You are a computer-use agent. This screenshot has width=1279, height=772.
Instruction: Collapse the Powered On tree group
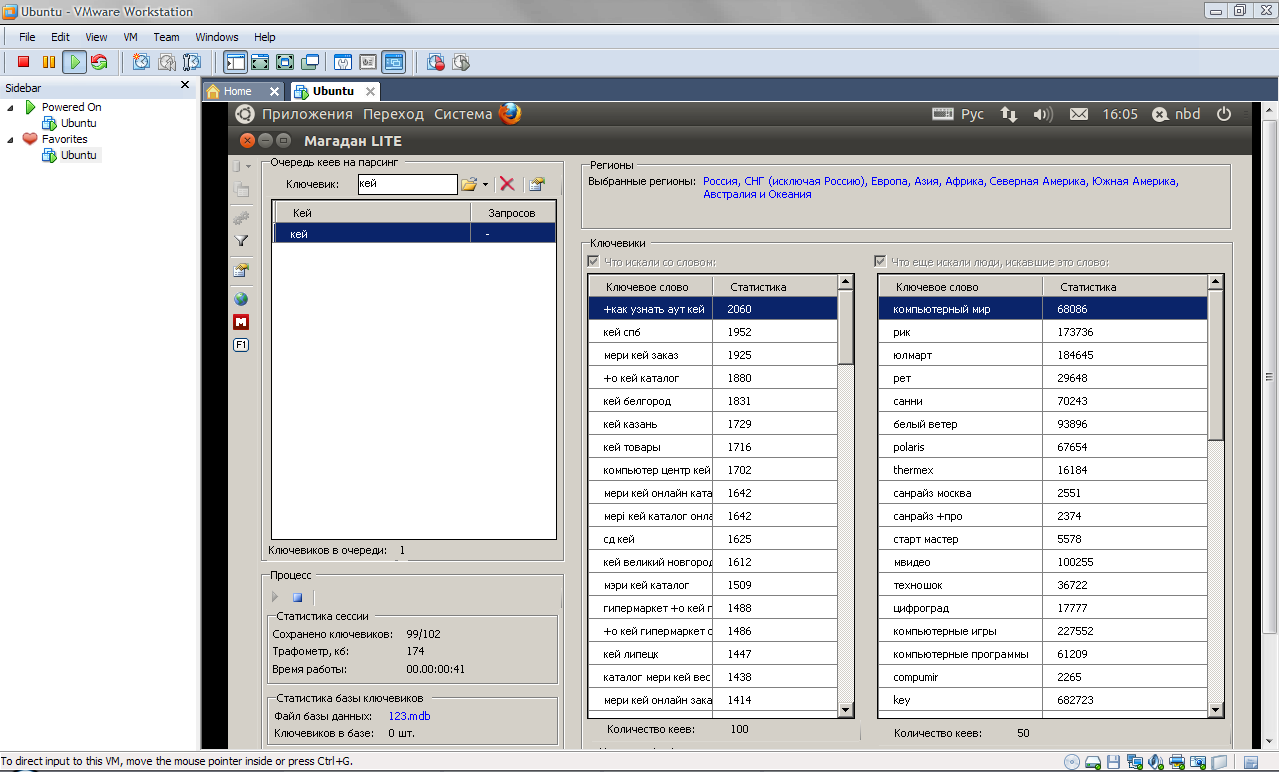11,107
